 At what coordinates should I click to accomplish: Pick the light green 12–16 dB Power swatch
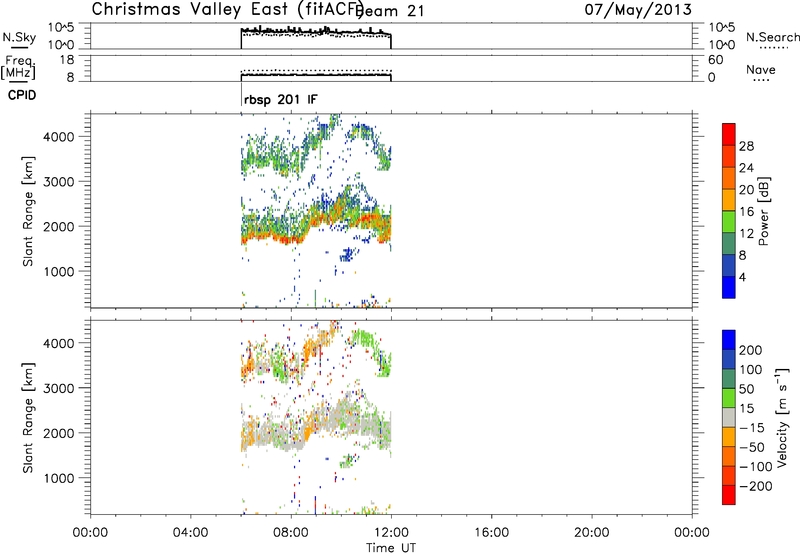click(x=729, y=222)
